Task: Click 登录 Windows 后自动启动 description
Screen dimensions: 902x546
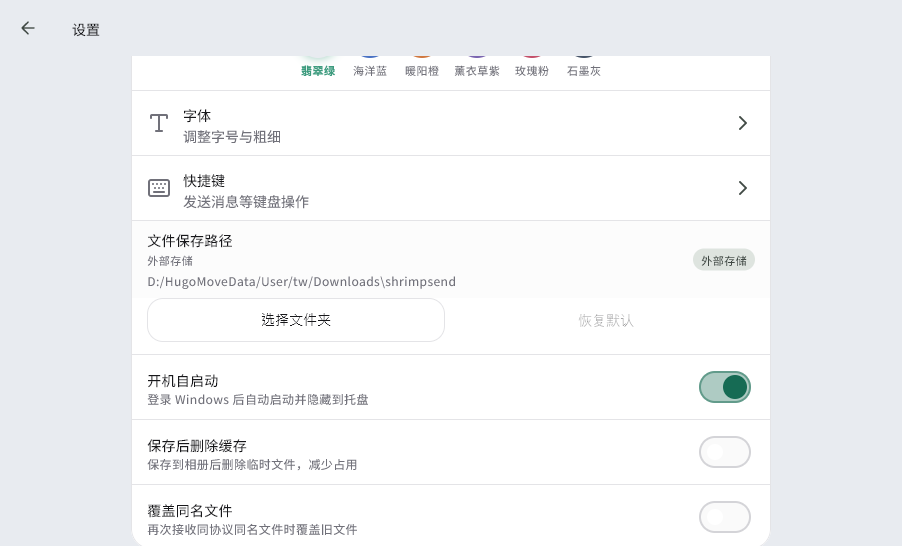Action: (x=258, y=400)
